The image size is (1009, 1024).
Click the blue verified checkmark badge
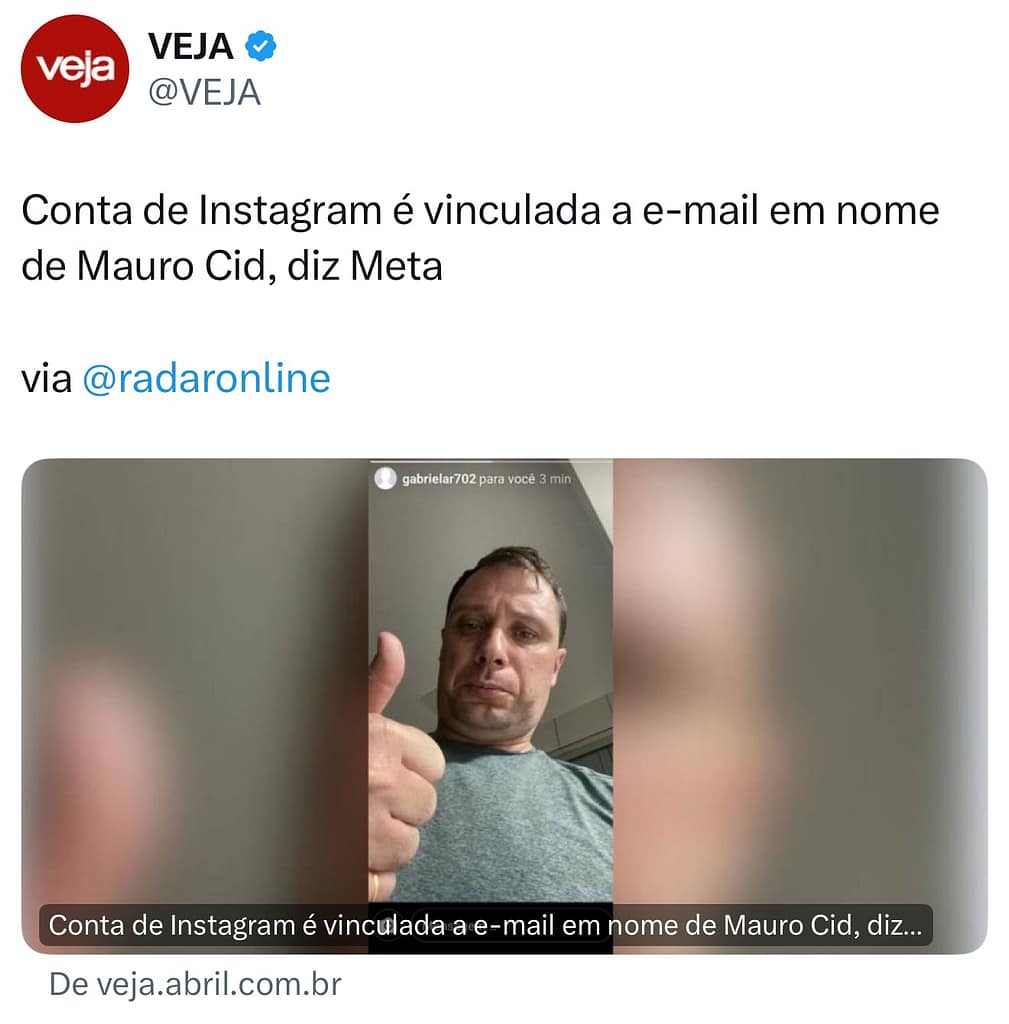tap(261, 46)
